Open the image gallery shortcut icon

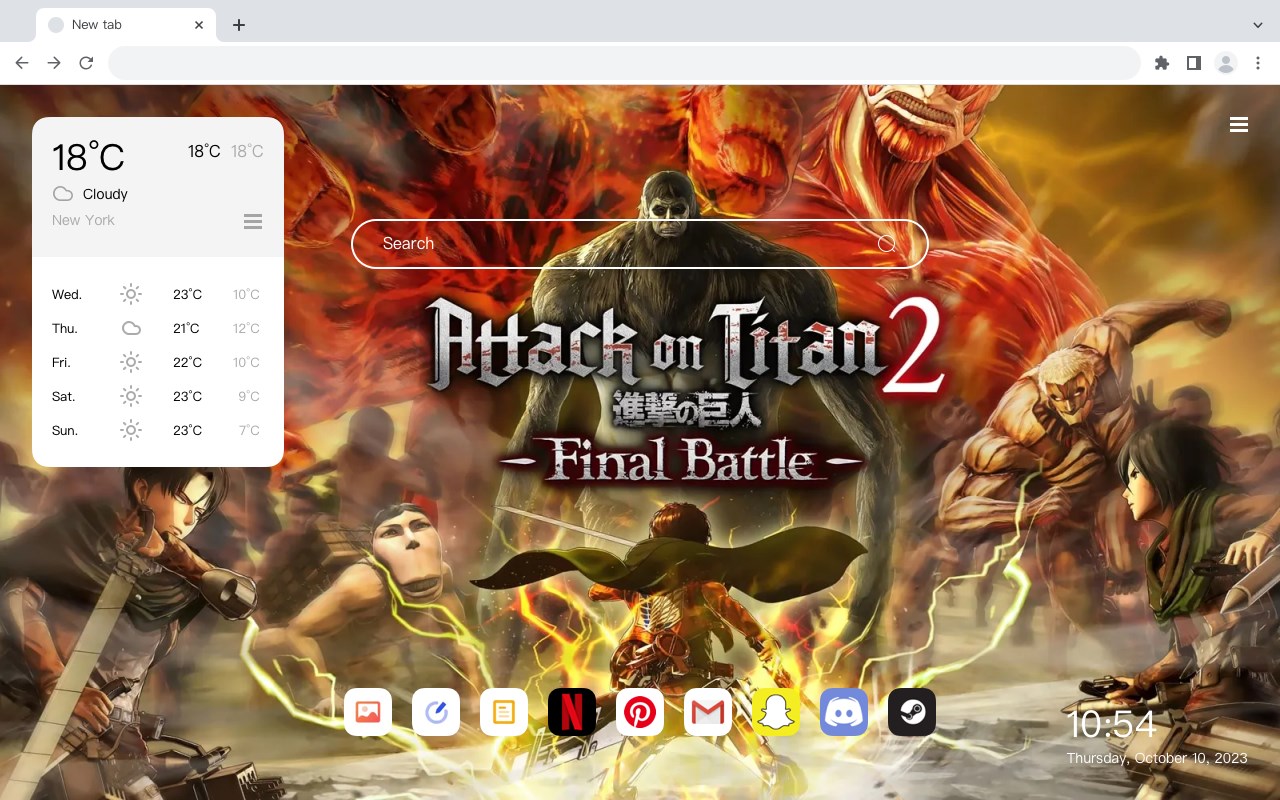(x=368, y=712)
